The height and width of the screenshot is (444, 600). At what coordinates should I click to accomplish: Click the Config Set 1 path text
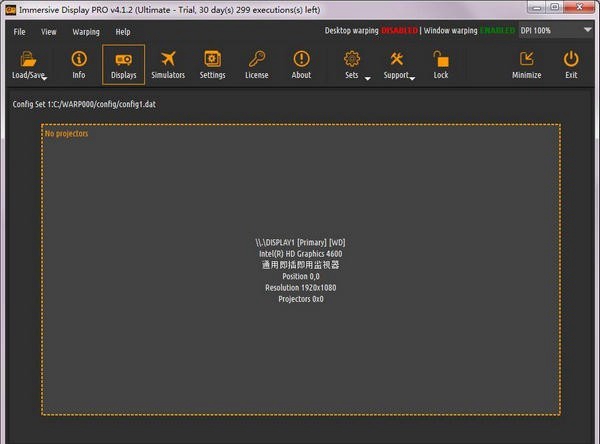[x=84, y=104]
